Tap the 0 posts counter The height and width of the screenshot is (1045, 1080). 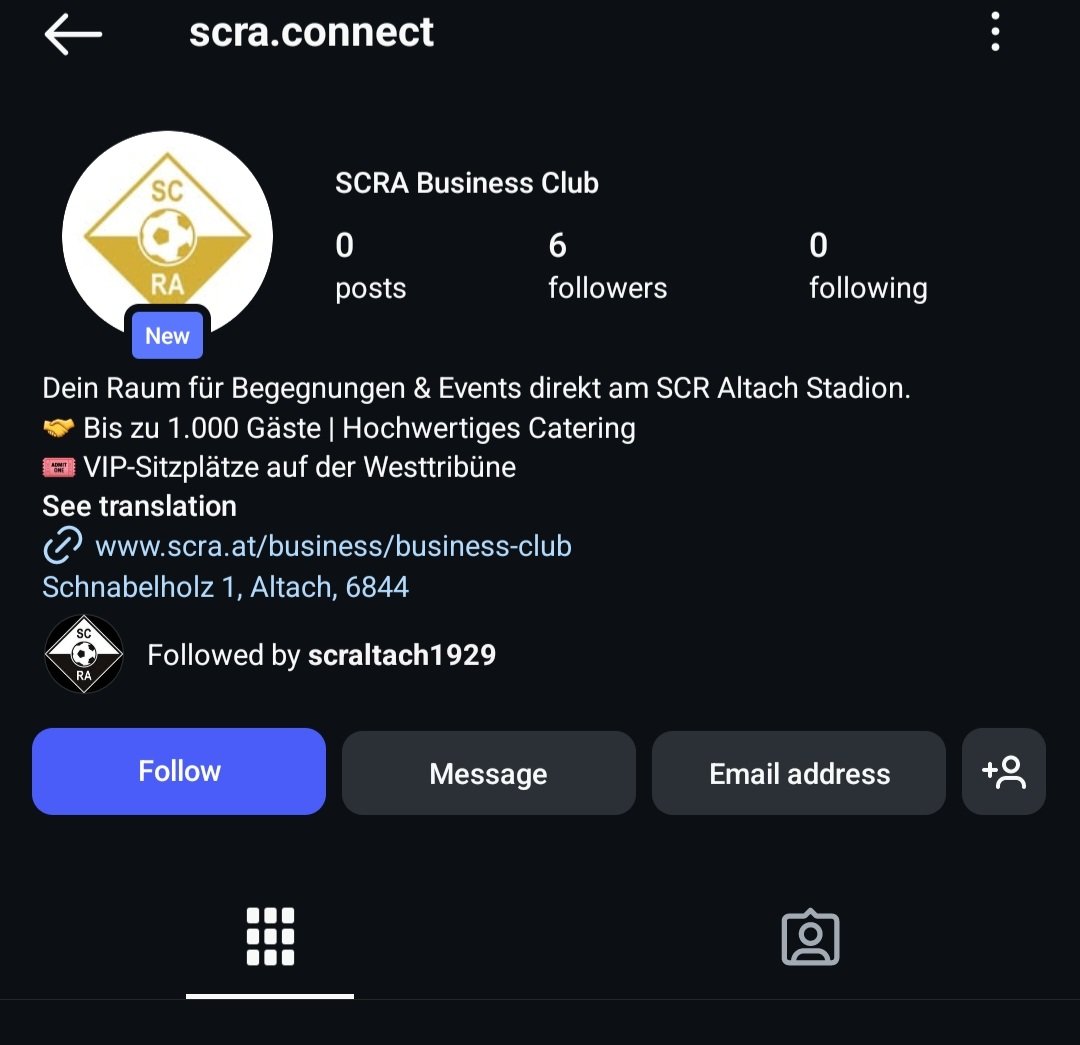point(371,266)
